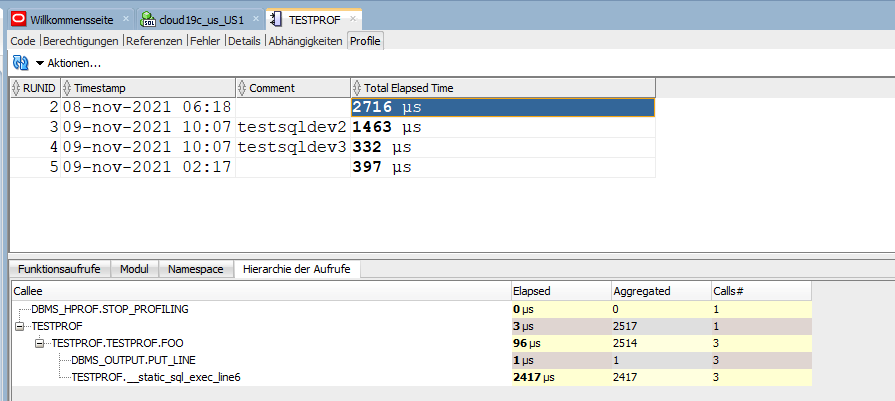
Task: Click the sort icon in the Timestamp header
Action: (x=67, y=88)
